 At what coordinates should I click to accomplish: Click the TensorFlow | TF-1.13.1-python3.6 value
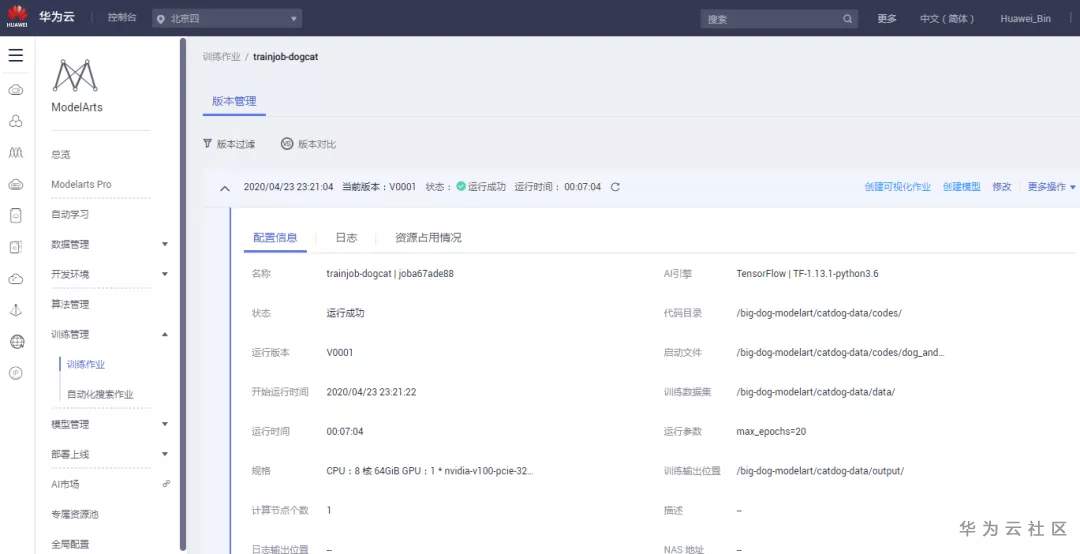[807, 274]
